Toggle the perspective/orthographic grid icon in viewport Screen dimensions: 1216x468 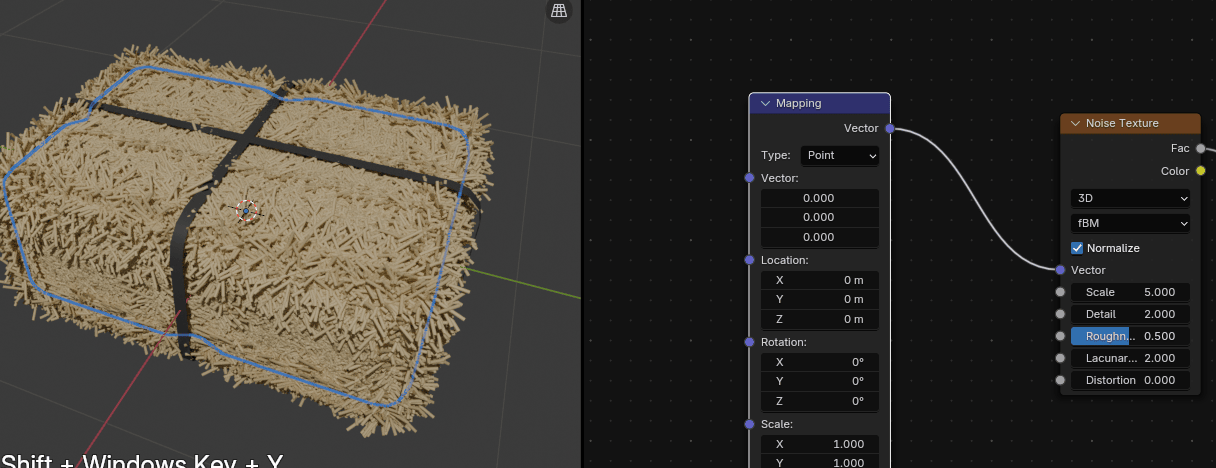pyautogui.click(x=558, y=11)
